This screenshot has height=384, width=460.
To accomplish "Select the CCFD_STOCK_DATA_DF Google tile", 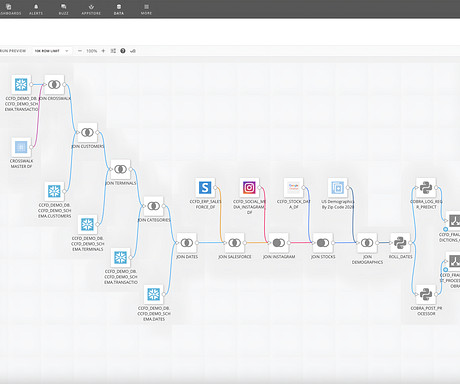I will point(293,188).
